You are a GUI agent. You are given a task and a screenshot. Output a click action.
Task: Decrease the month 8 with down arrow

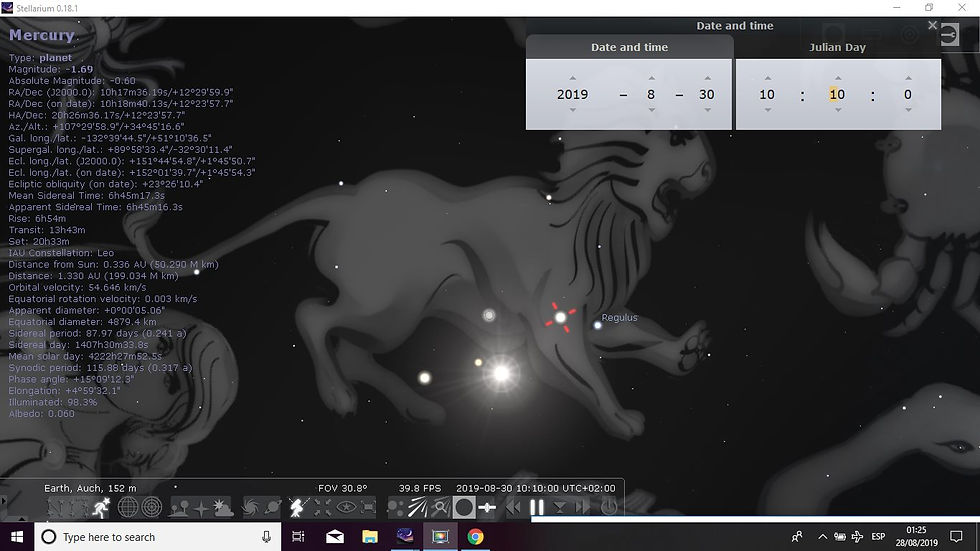(x=651, y=110)
